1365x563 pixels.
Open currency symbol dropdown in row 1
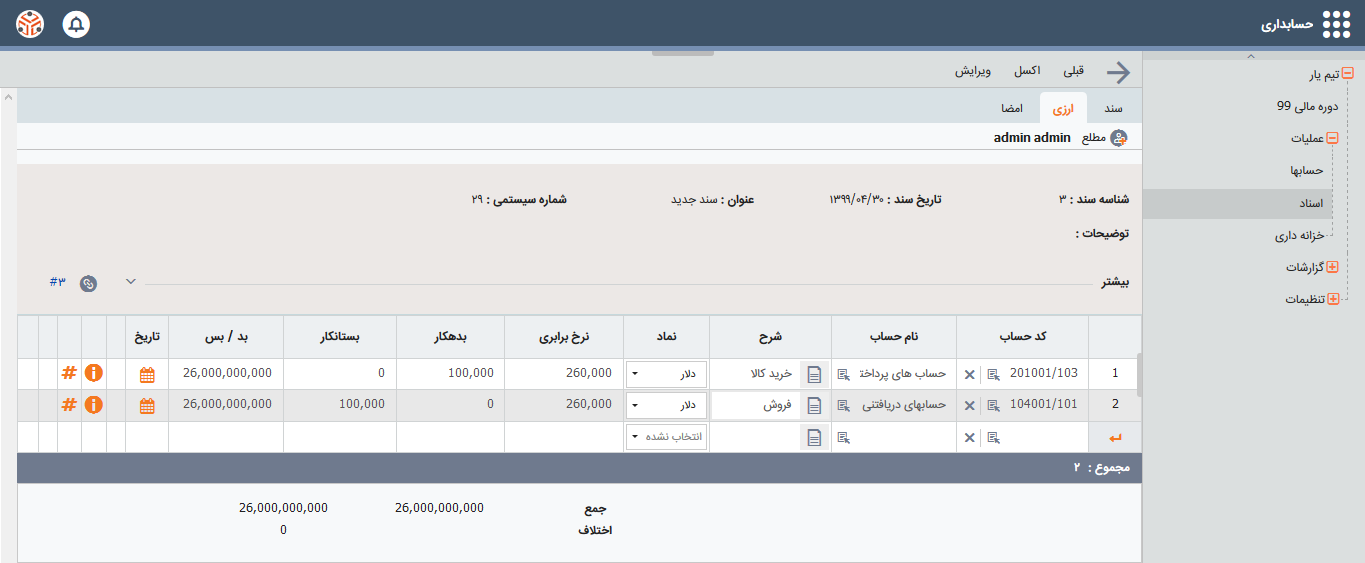666,374
